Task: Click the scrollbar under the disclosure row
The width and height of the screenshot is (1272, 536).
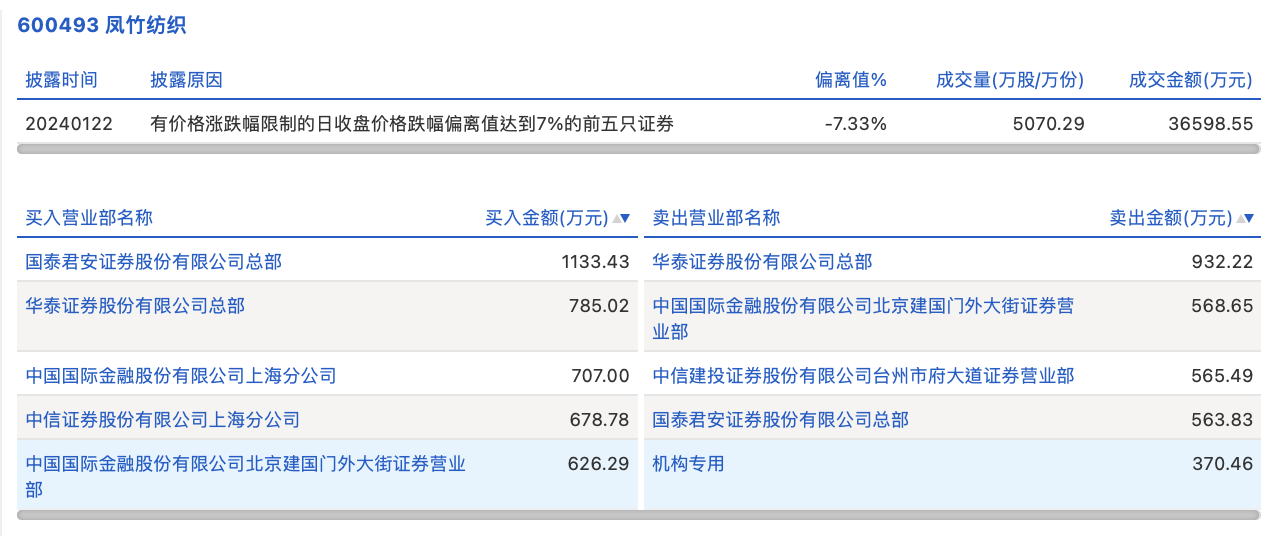Action: [638, 149]
